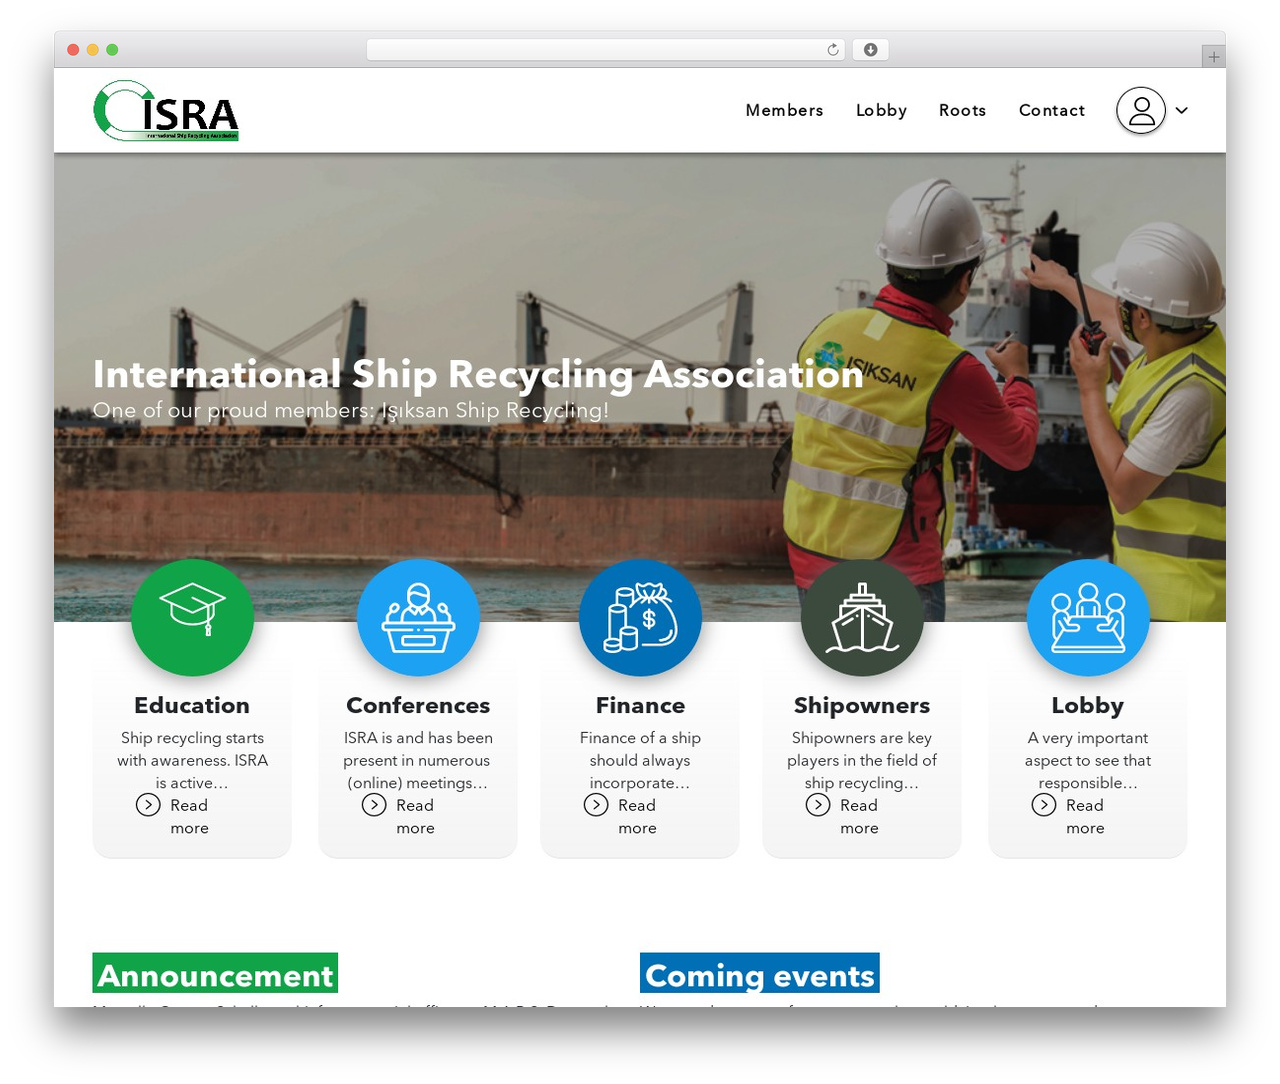Viewport: 1280px width, 1084px height.
Task: Click the Lobby meeting table icon
Action: point(1088,618)
